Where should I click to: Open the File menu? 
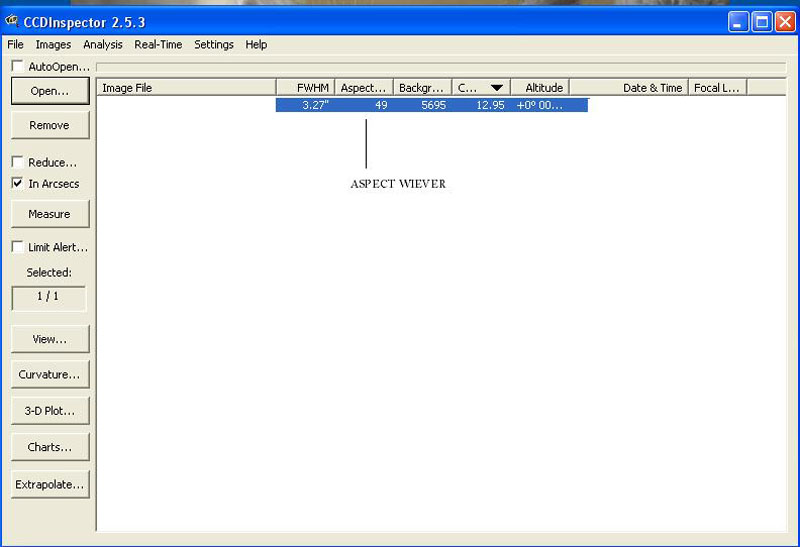[15, 45]
